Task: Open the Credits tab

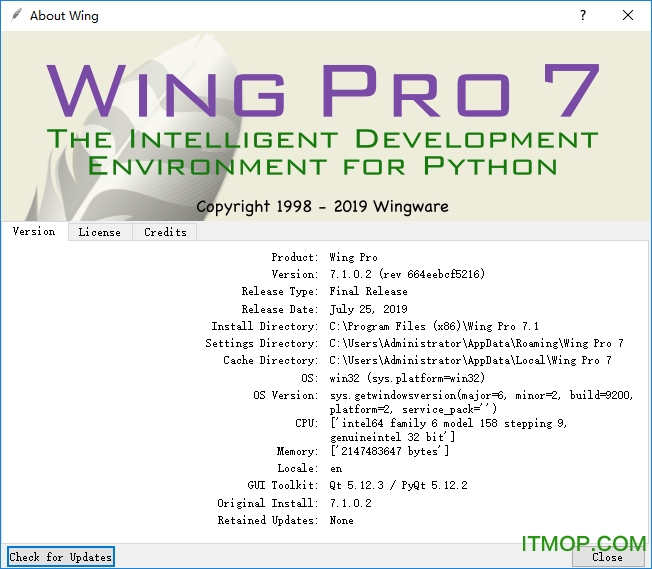Action: (165, 232)
